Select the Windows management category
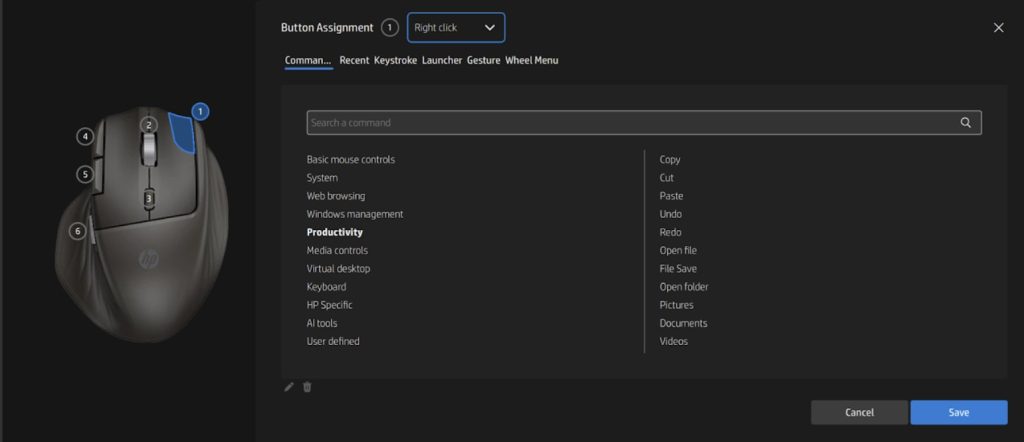Image resolution: width=1024 pixels, height=442 pixels. 355,214
